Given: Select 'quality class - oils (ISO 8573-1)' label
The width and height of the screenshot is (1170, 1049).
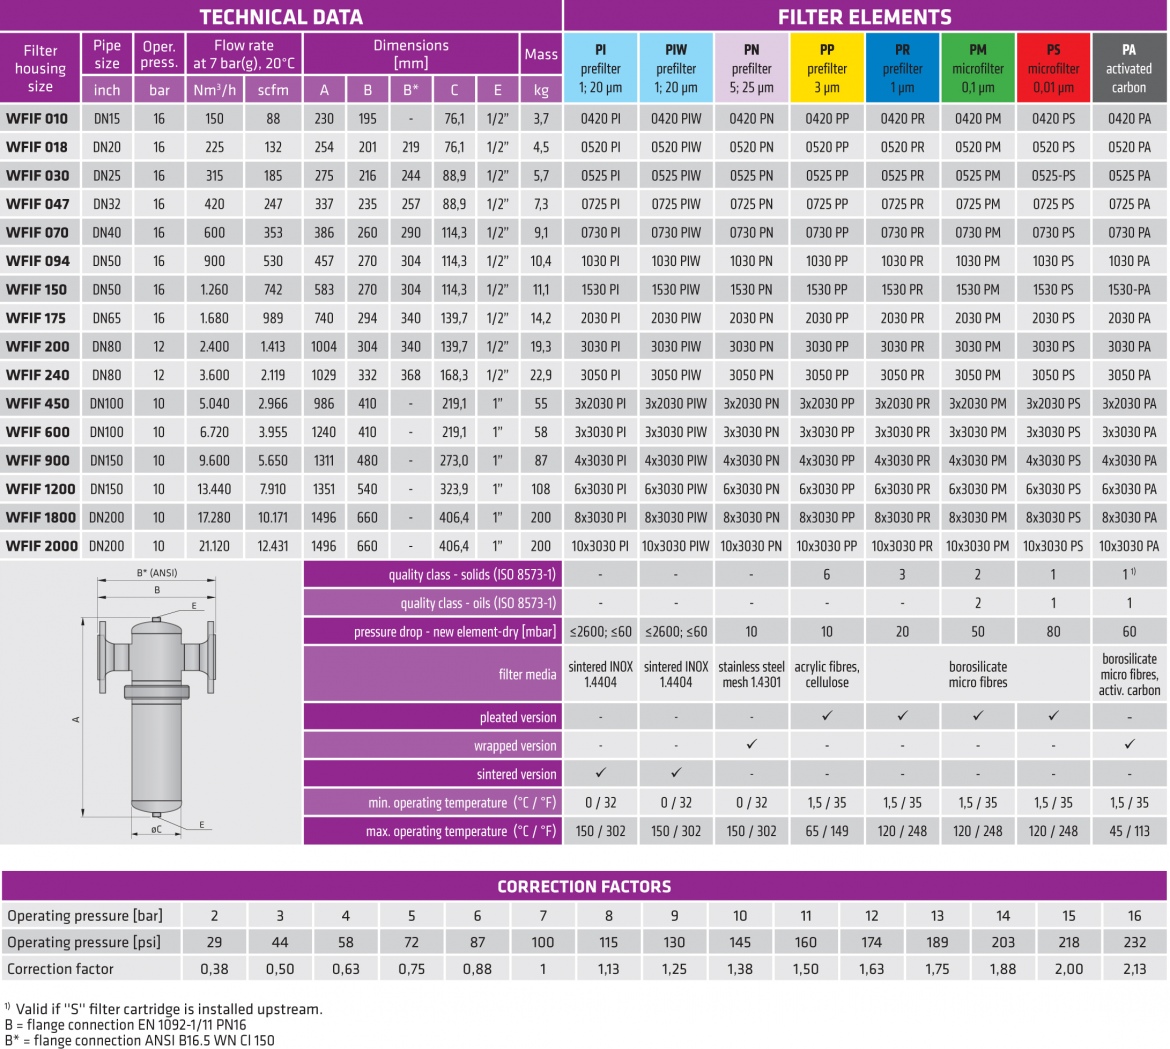Looking at the screenshot, I should pos(478,603).
